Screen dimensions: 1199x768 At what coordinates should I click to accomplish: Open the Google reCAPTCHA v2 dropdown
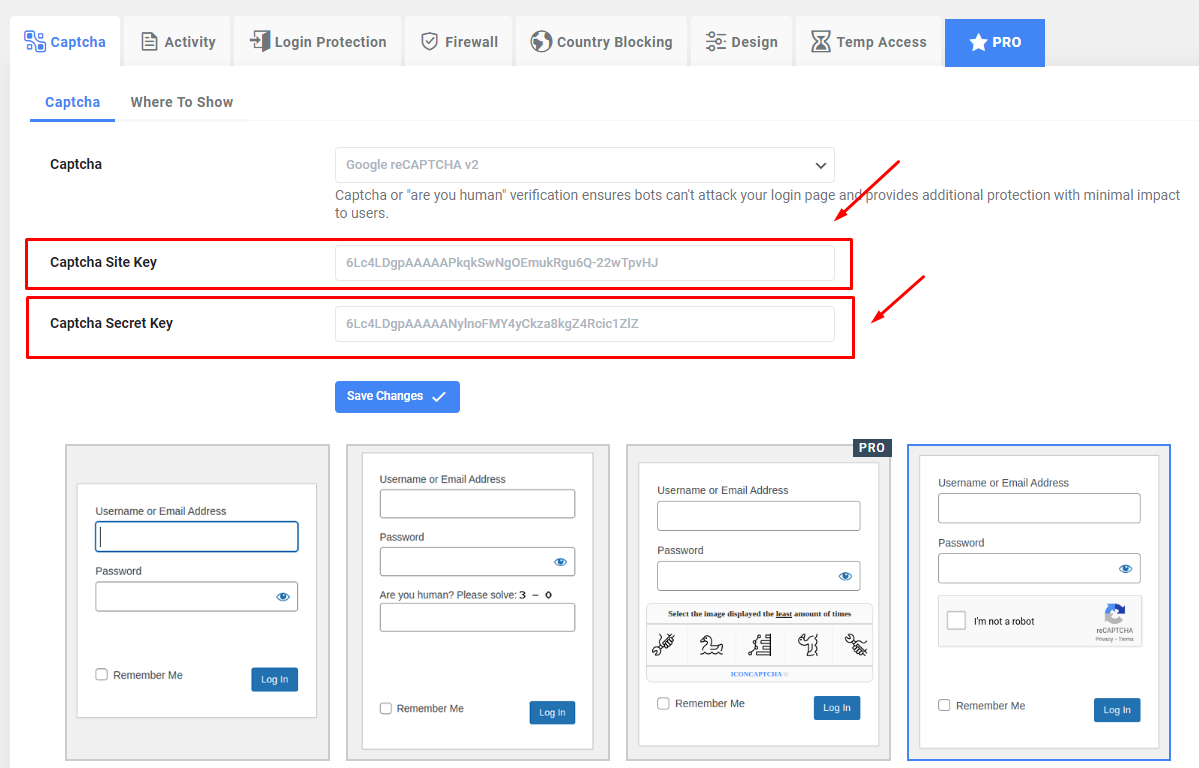pos(584,165)
